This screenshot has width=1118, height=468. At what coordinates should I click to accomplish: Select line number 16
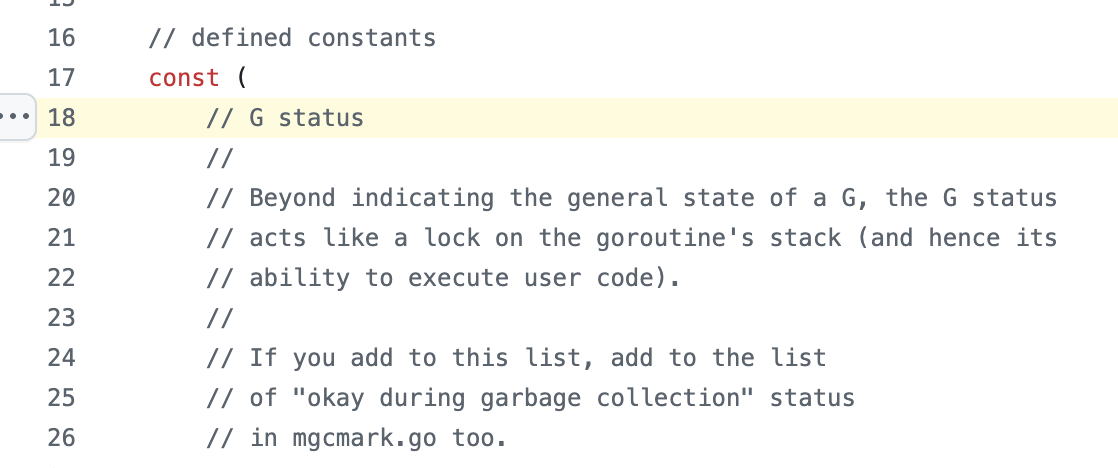(x=61, y=38)
